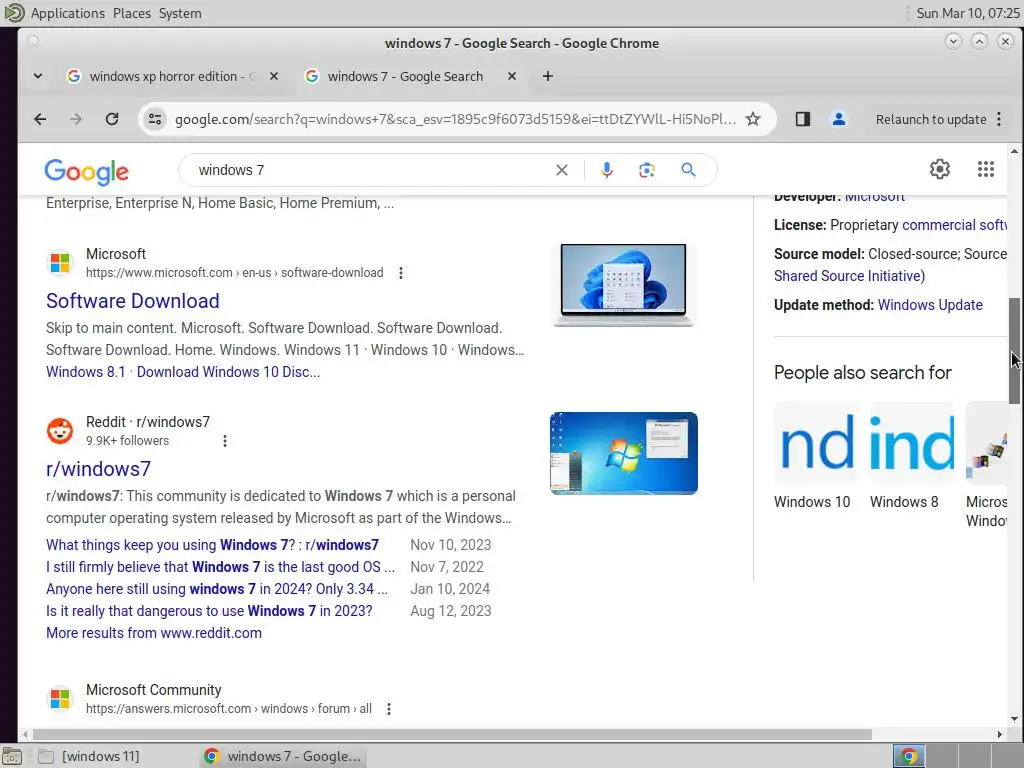Open the 'Shared Source Initiative' link
1024x768 pixels.
pos(847,276)
